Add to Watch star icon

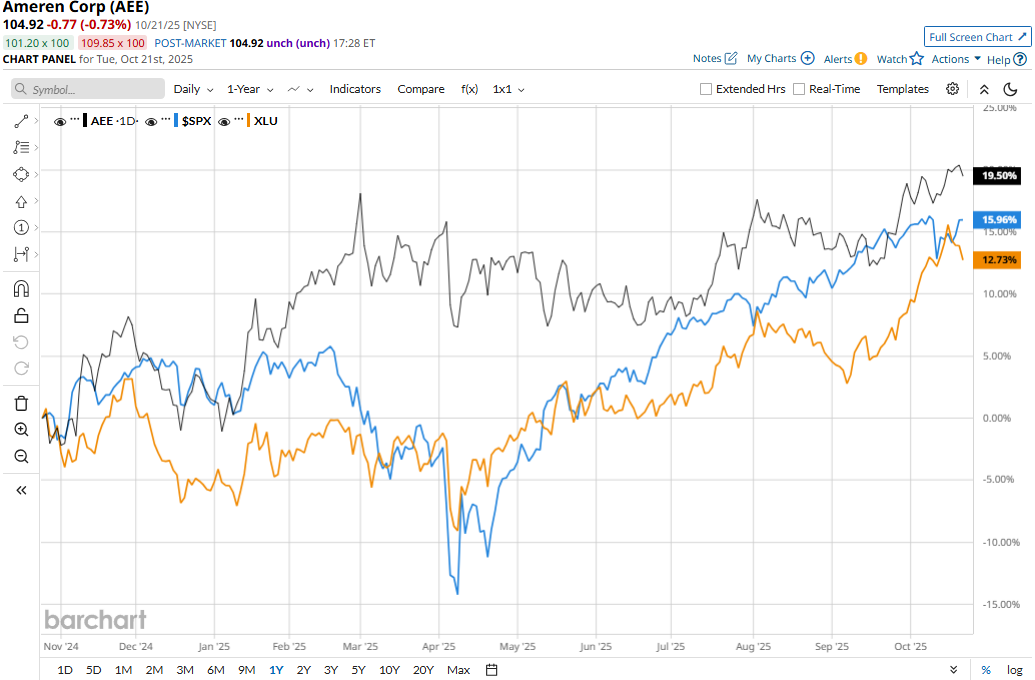tap(916, 59)
